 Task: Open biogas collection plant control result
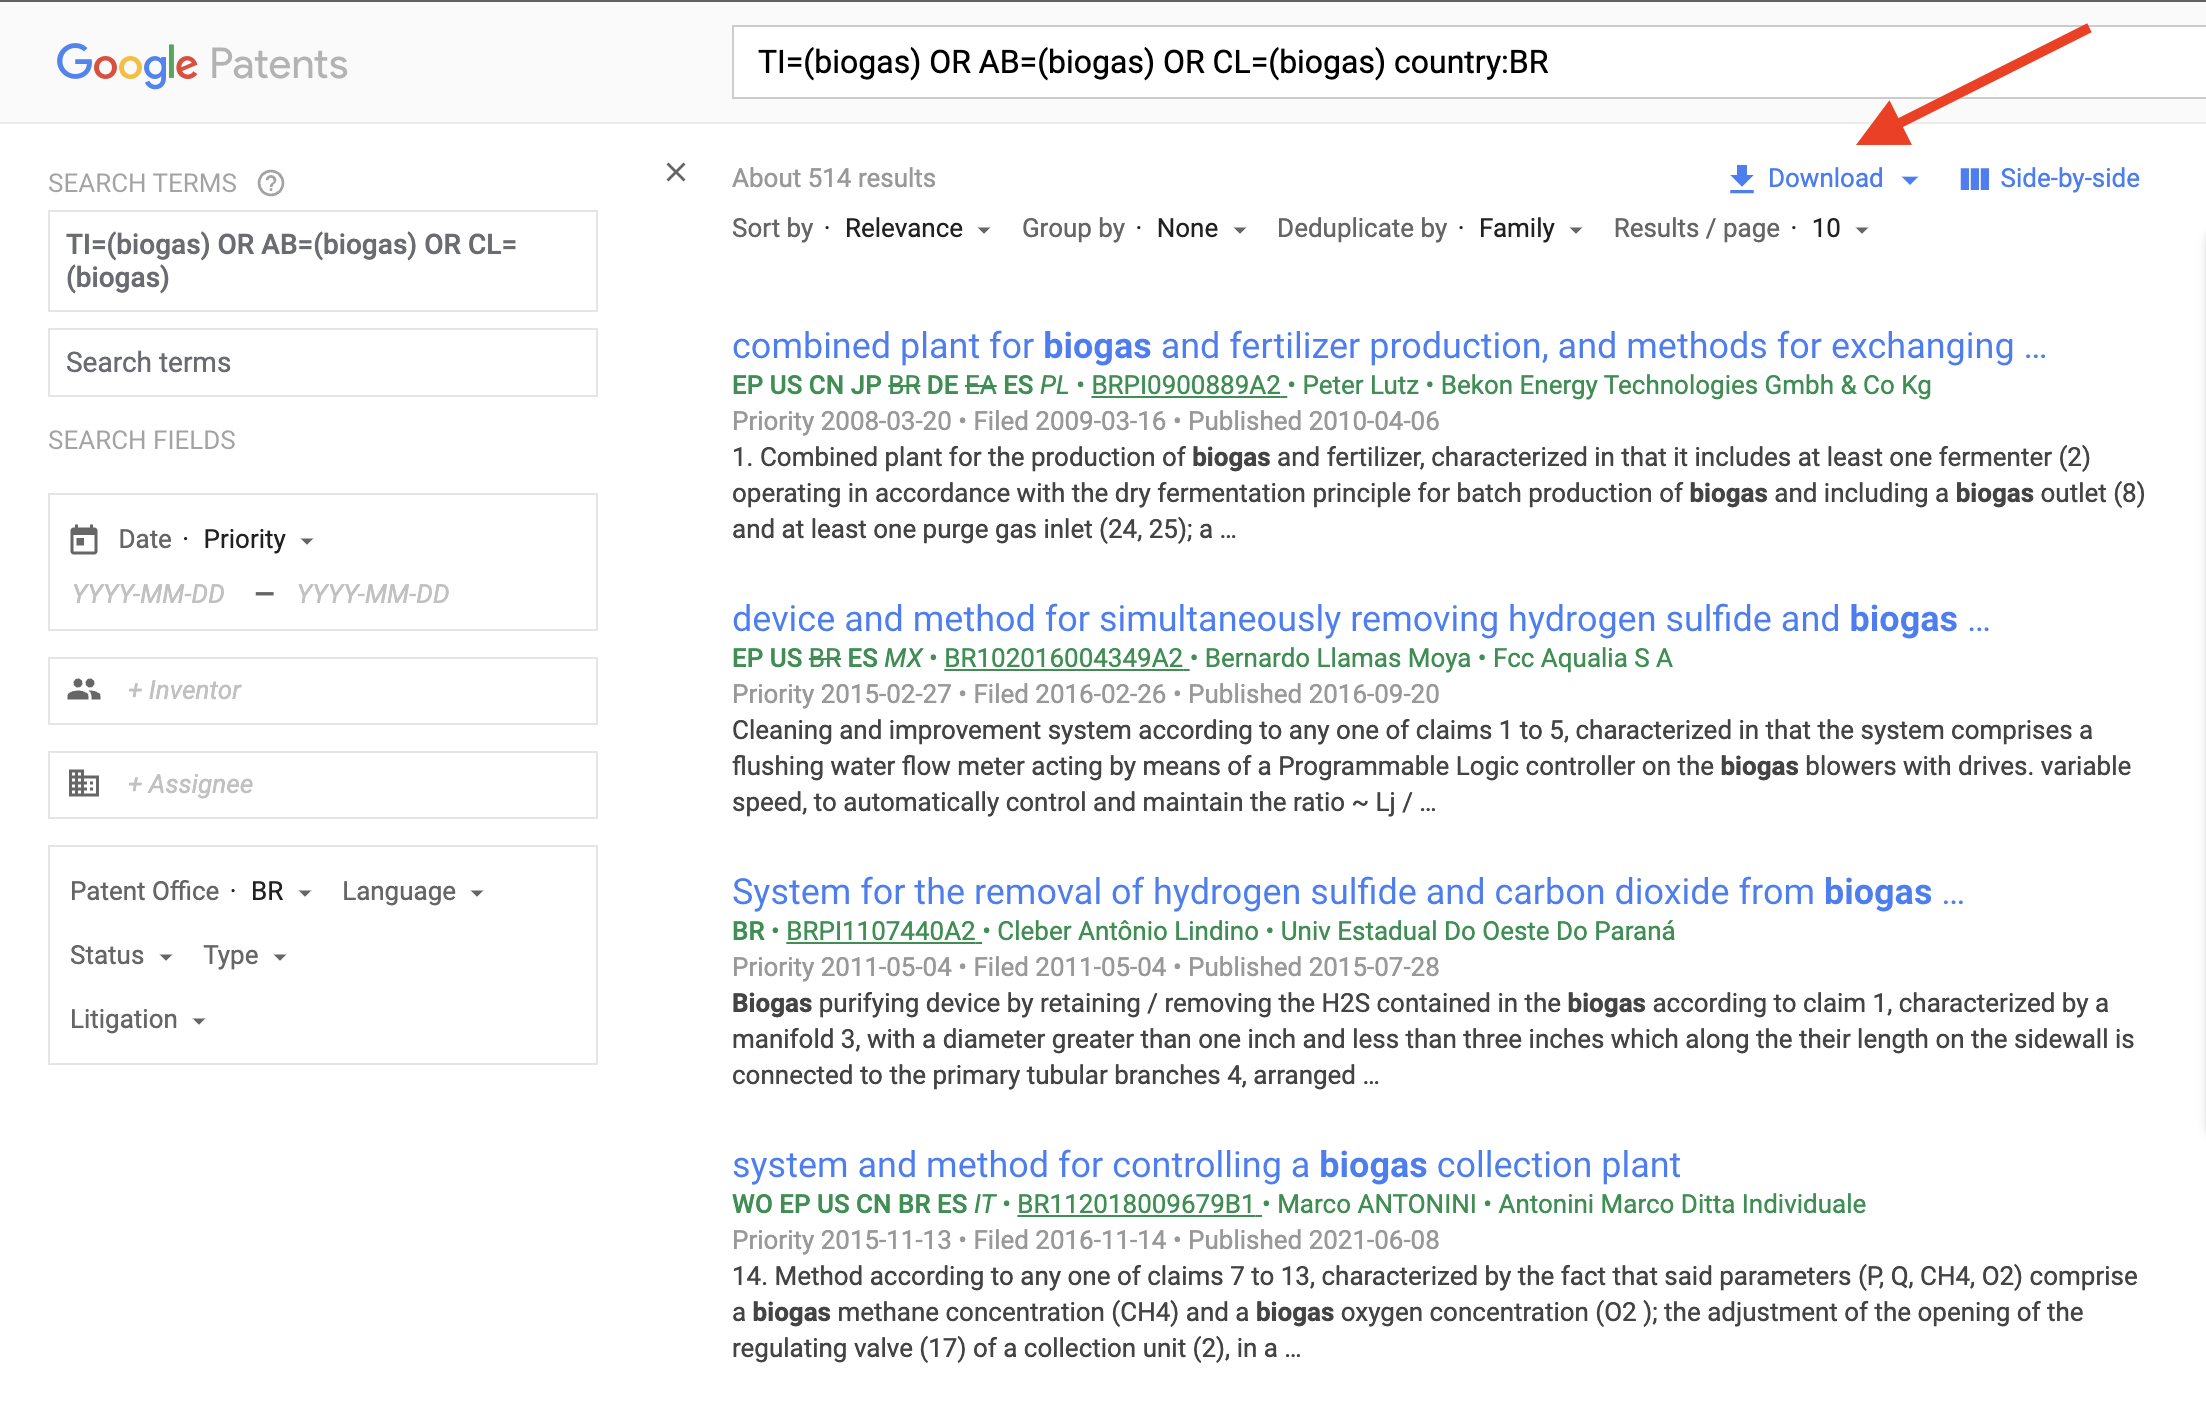(x=1206, y=1165)
